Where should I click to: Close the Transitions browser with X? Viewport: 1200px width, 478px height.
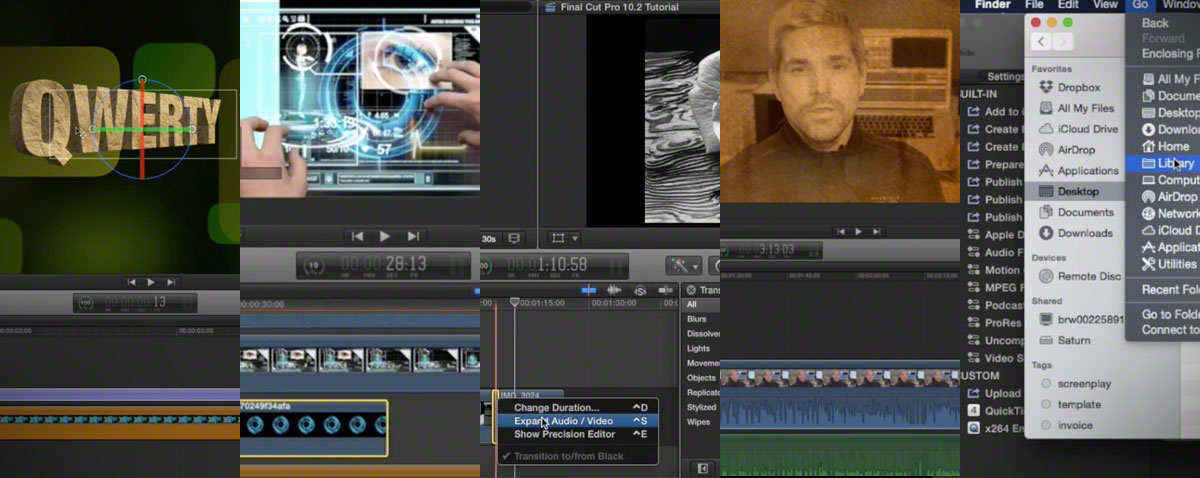tap(690, 290)
